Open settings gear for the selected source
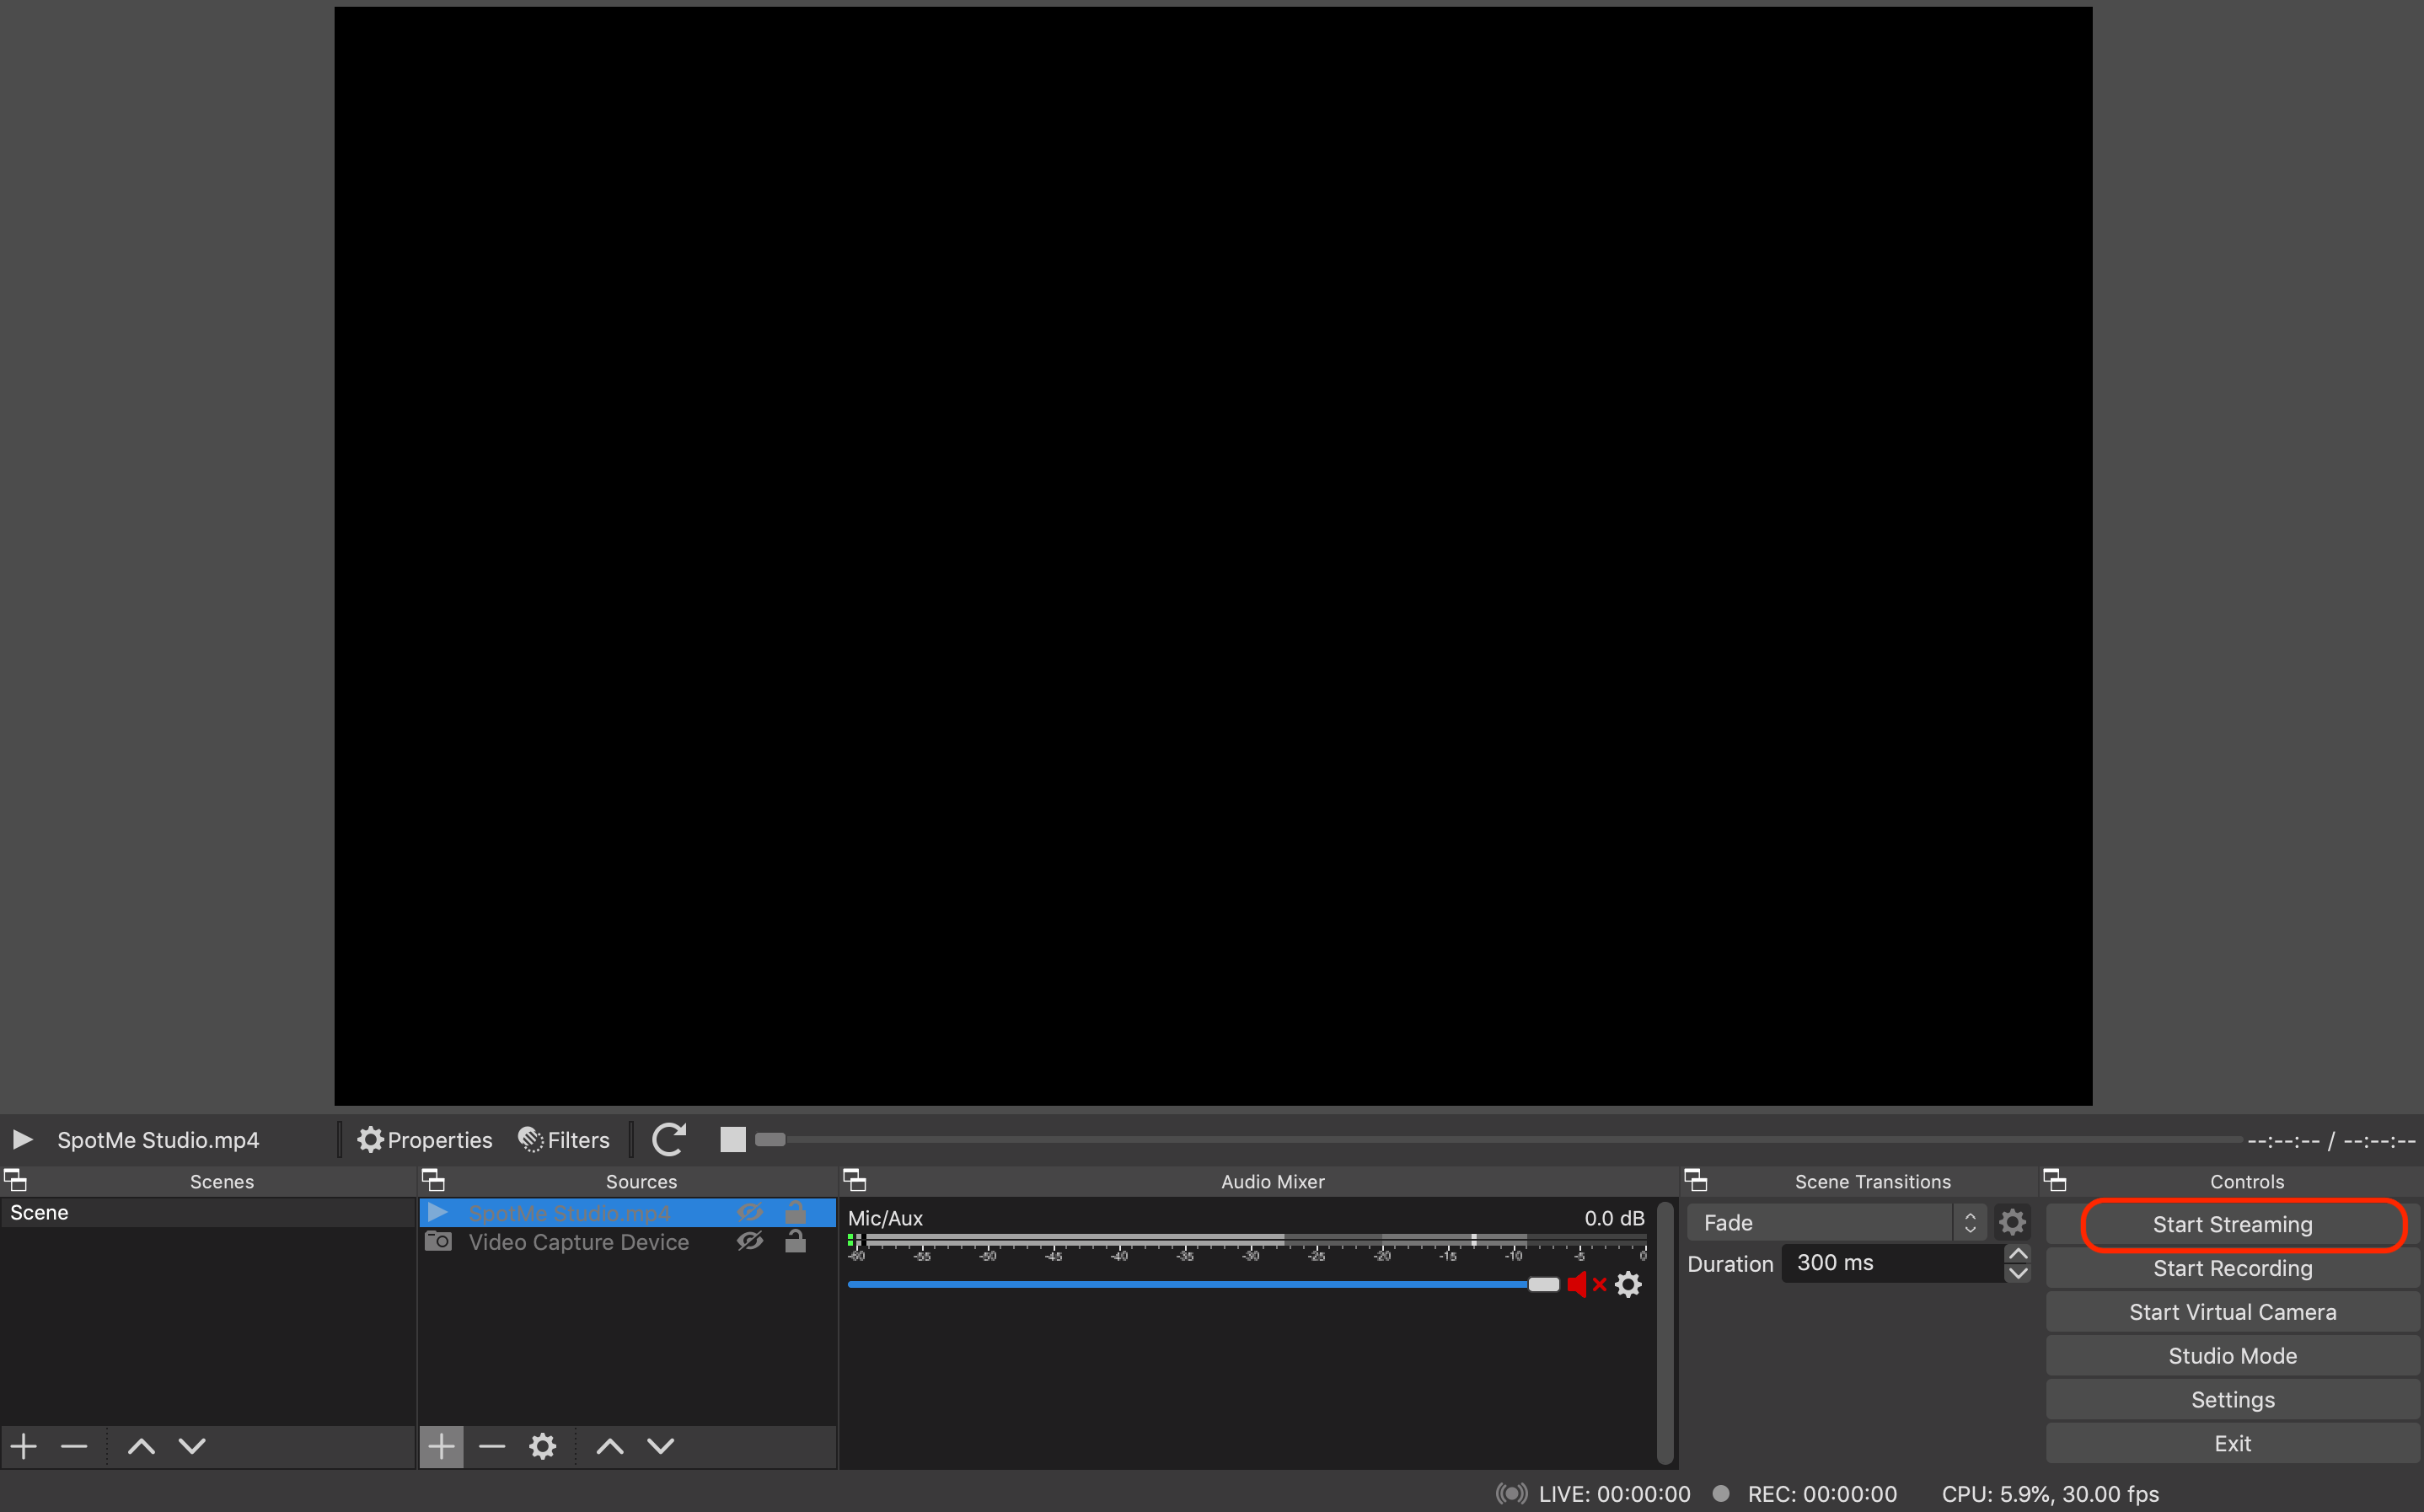This screenshot has width=2424, height=1512. pyautogui.click(x=543, y=1446)
